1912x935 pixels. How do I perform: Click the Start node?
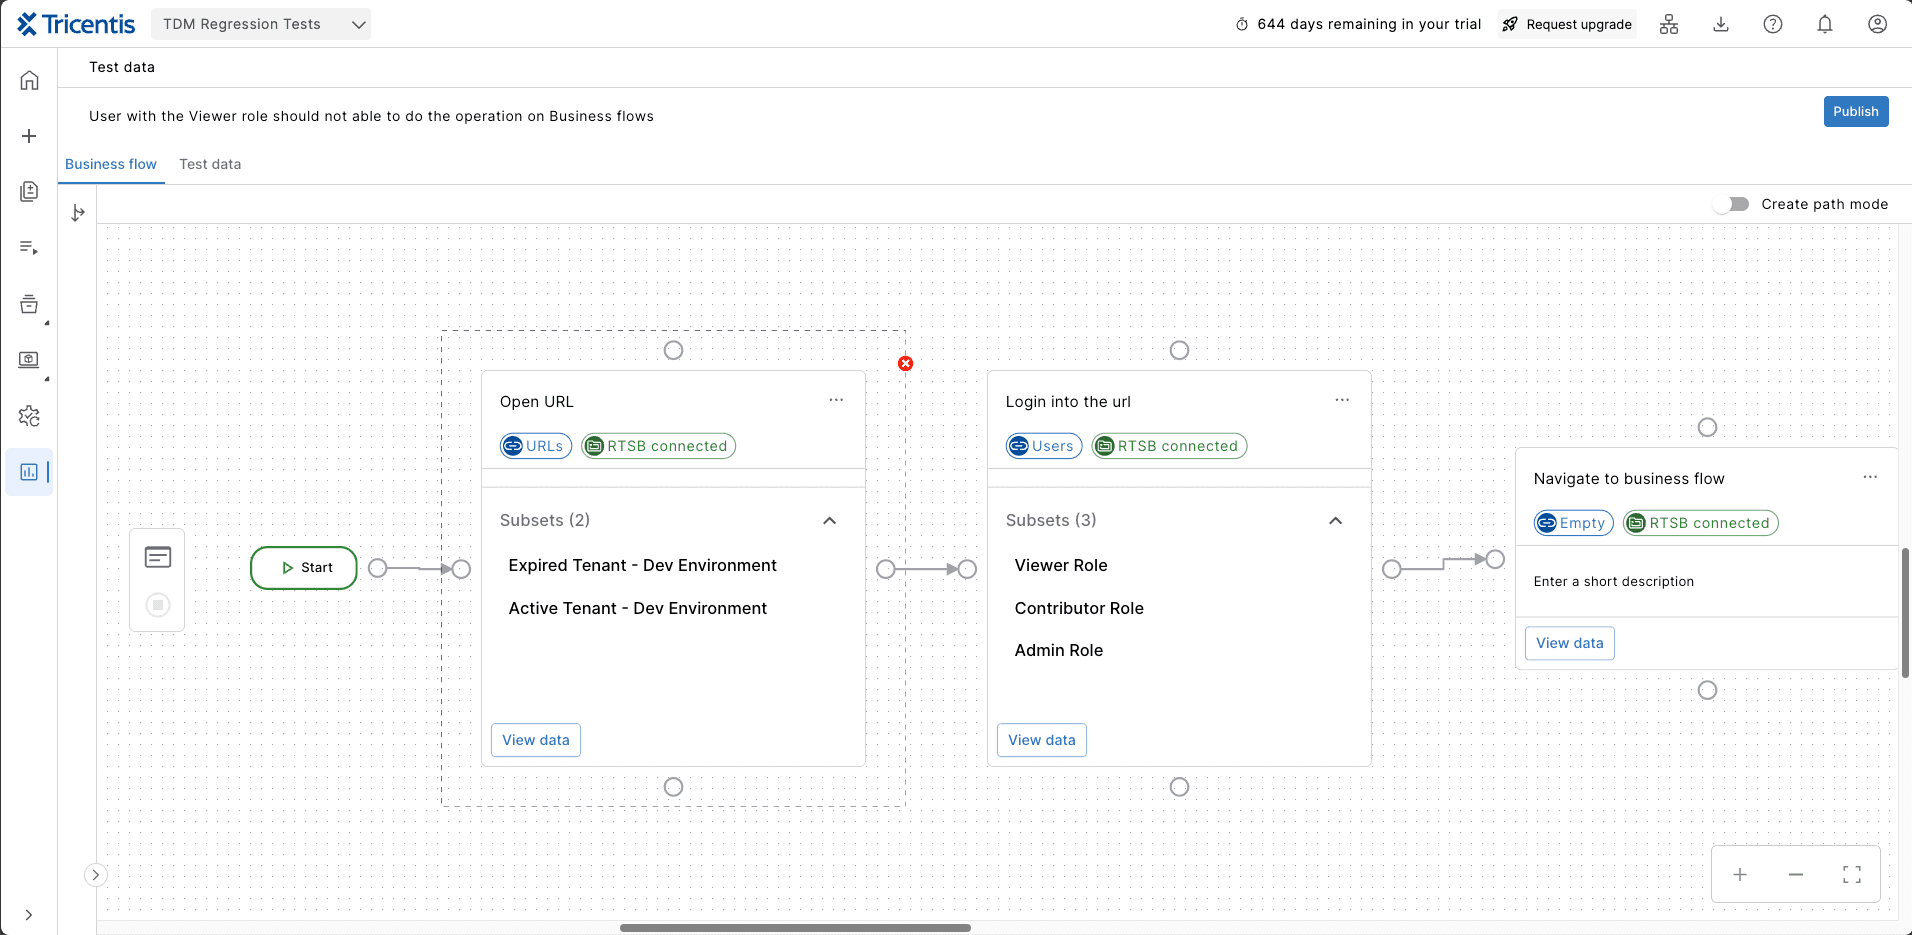pos(304,568)
